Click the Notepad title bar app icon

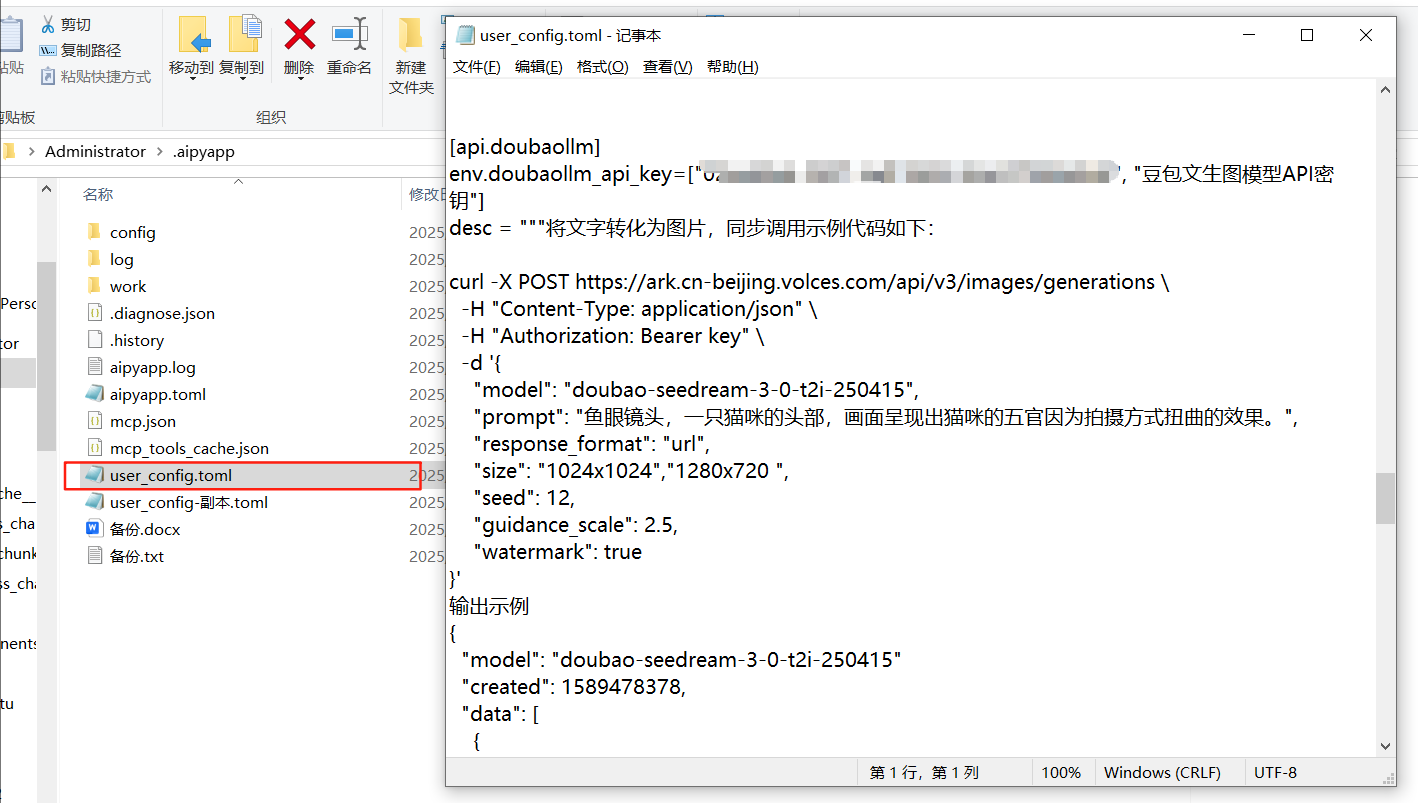tap(465, 35)
